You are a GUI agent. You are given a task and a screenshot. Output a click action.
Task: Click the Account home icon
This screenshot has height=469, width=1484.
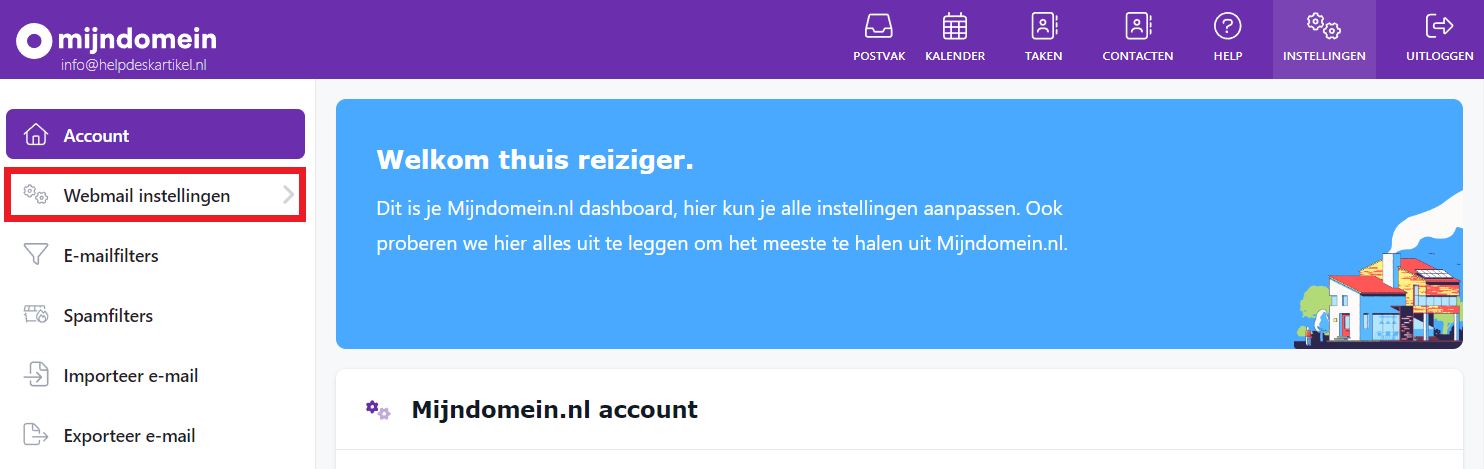(x=36, y=135)
